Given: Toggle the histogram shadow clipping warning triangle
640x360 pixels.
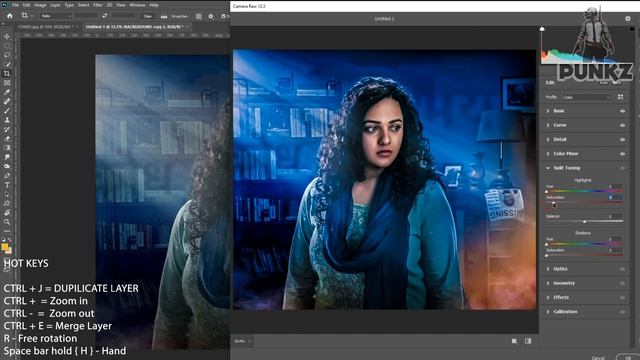Looking at the screenshot, I should click(542, 29).
